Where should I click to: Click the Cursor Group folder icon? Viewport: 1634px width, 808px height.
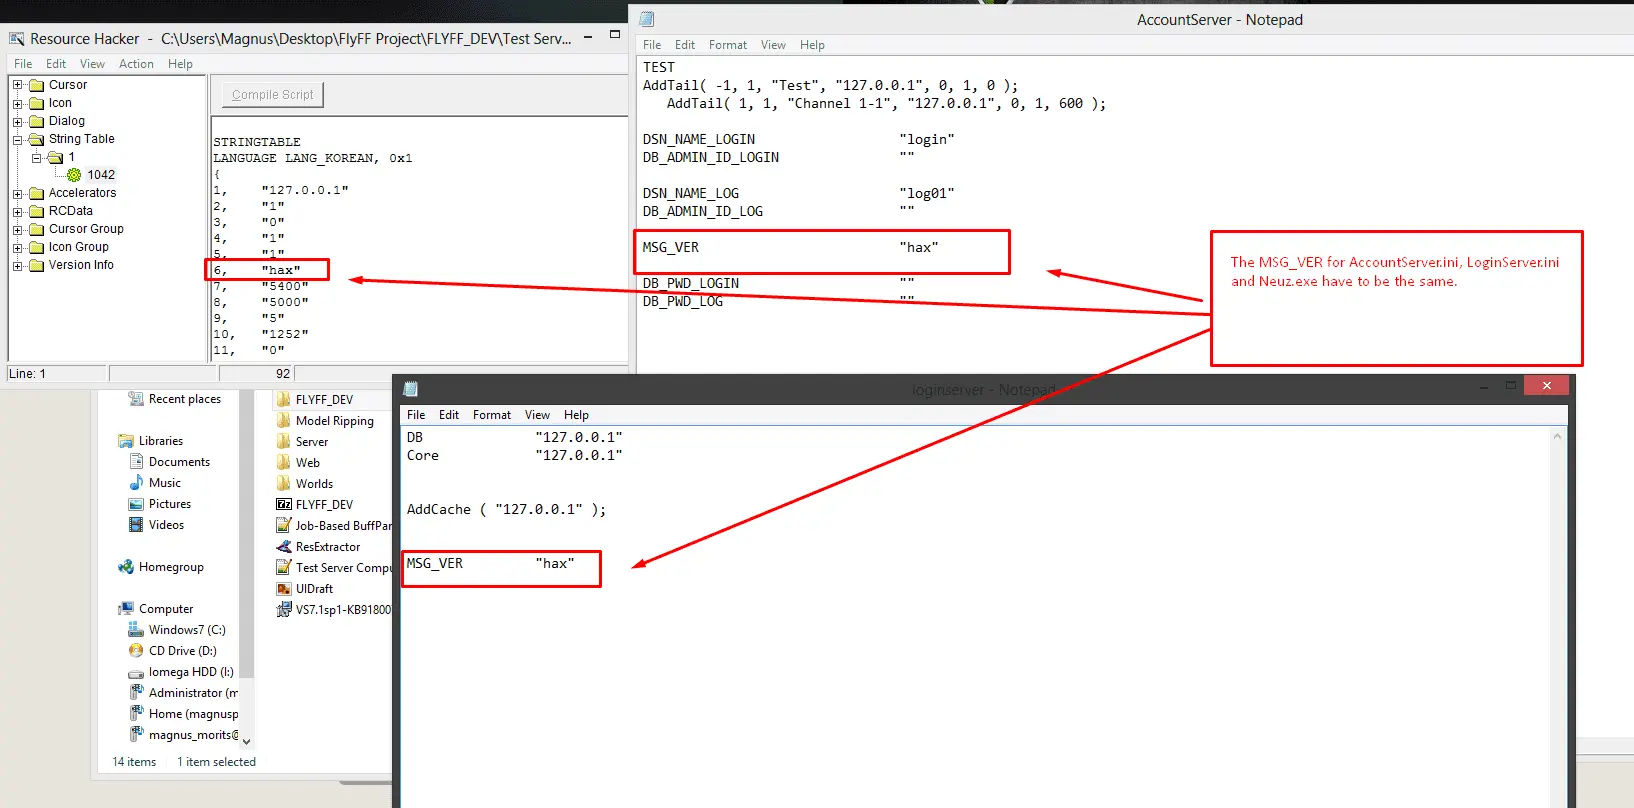pos(37,229)
